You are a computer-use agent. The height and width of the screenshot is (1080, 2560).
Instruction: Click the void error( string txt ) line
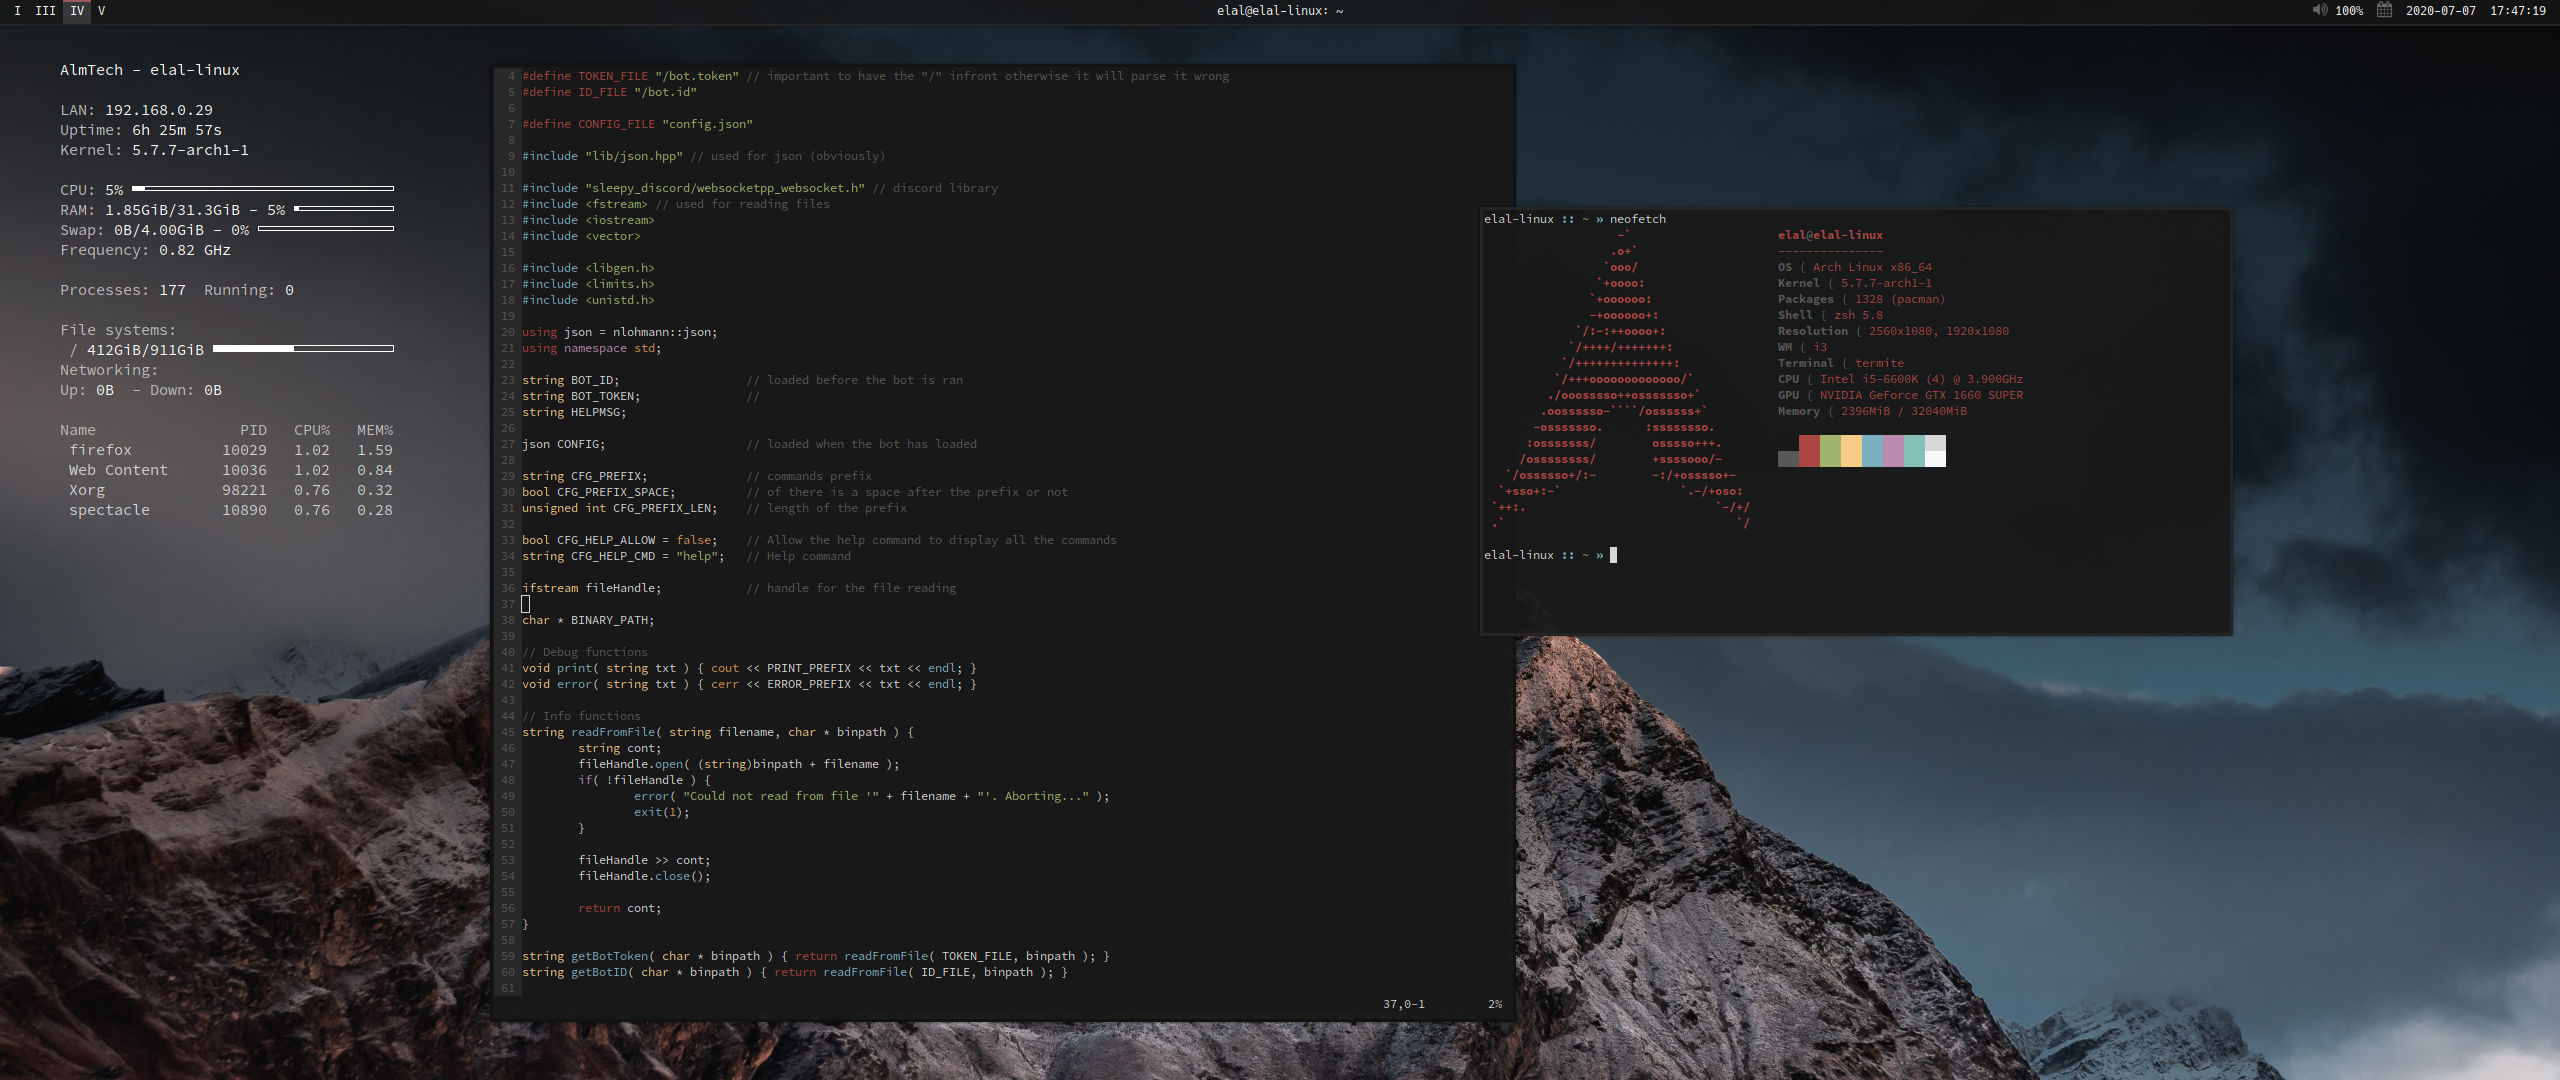tap(749, 684)
